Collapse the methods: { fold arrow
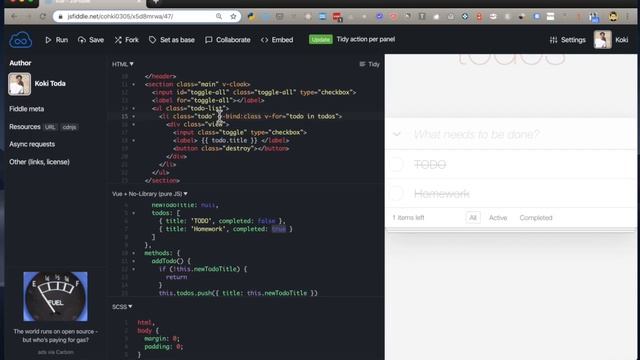Screen dimensions: 640x360 pos(134,253)
